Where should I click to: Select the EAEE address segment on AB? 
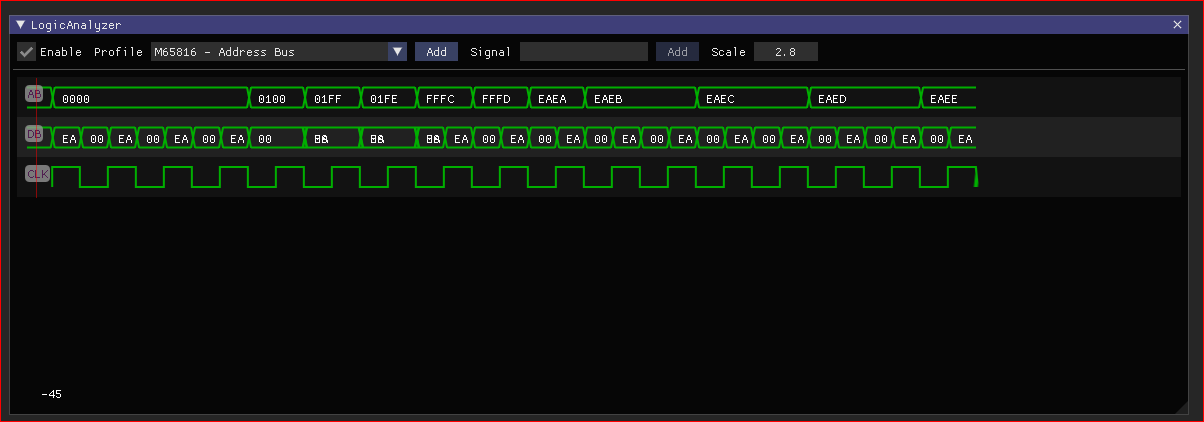(948, 98)
